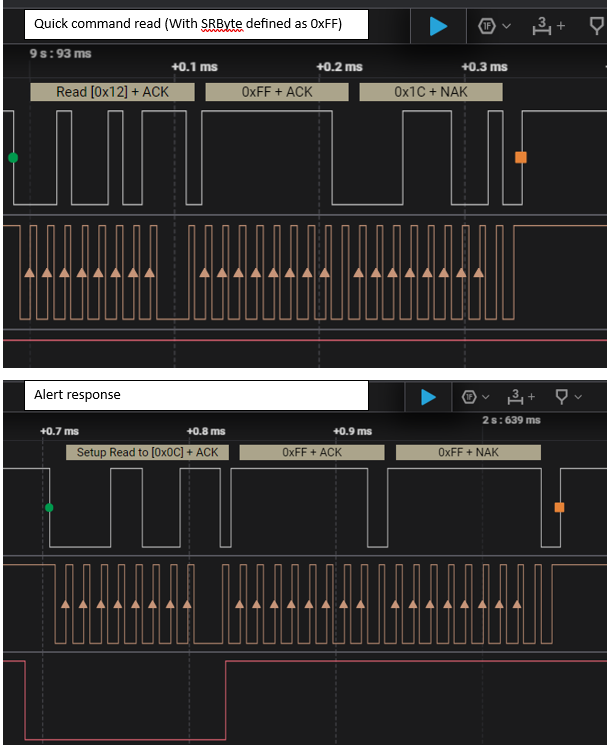The height and width of the screenshot is (745, 607).
Task: Click the 'Alert response' title text box
Action: point(196,395)
